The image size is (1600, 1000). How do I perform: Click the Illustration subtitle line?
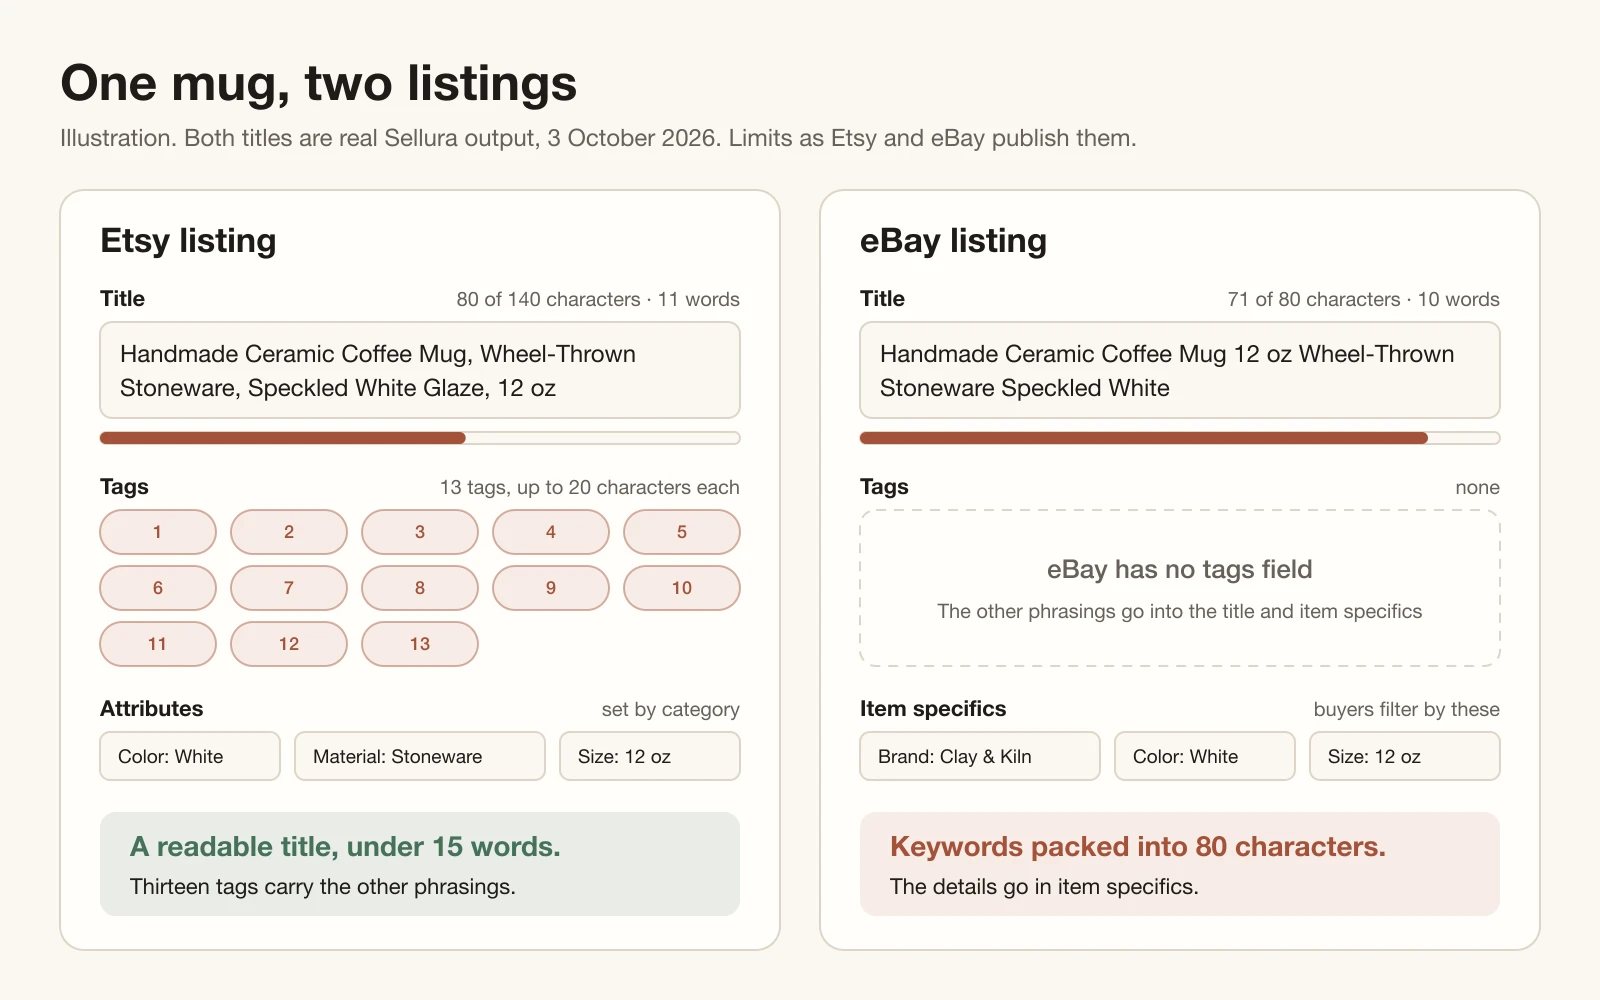[598, 138]
